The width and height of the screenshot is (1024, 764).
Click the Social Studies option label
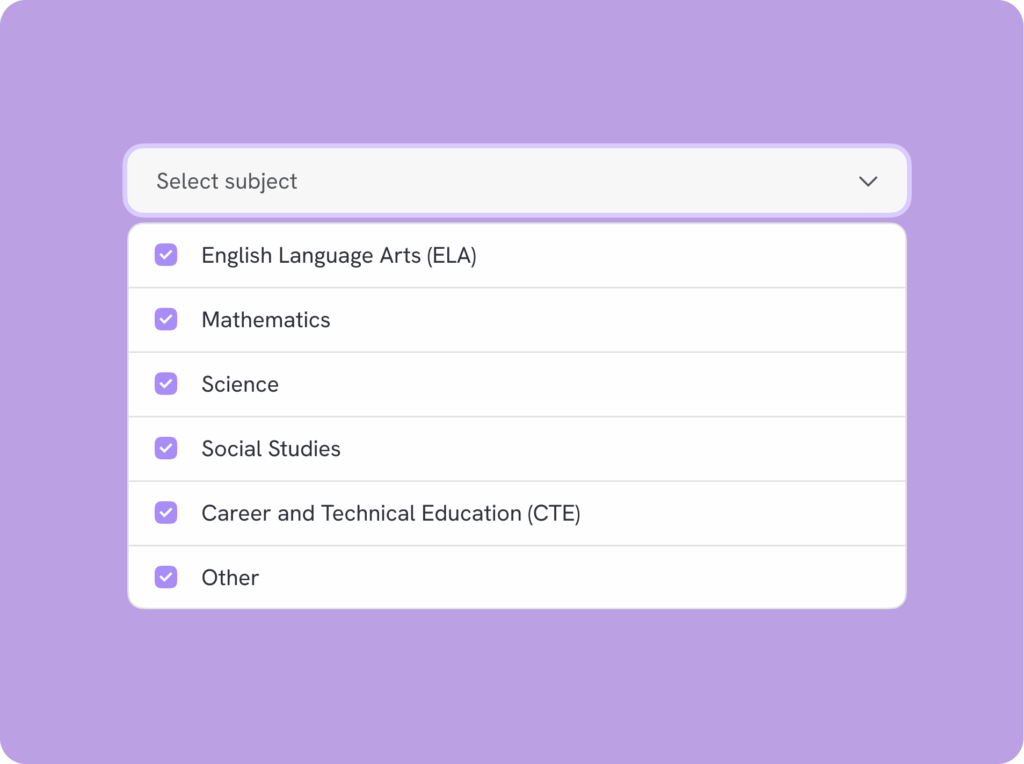[271, 449]
